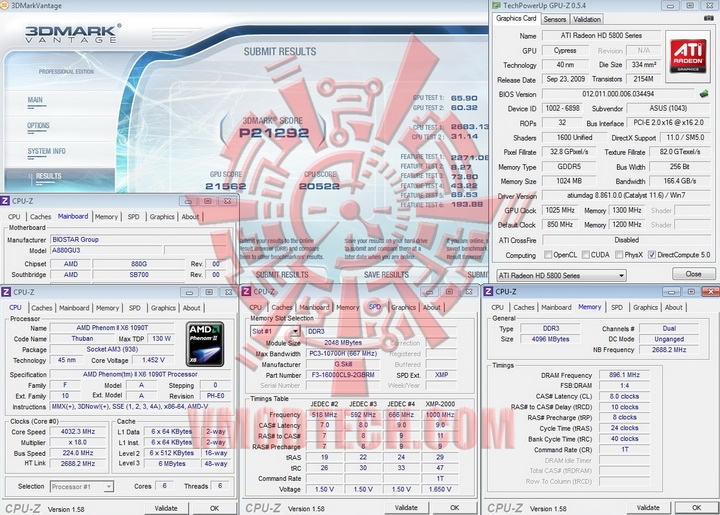This screenshot has width=720, height=515.
Task: Click Validate in the CPU-Z CPU window
Action: (x=166, y=508)
